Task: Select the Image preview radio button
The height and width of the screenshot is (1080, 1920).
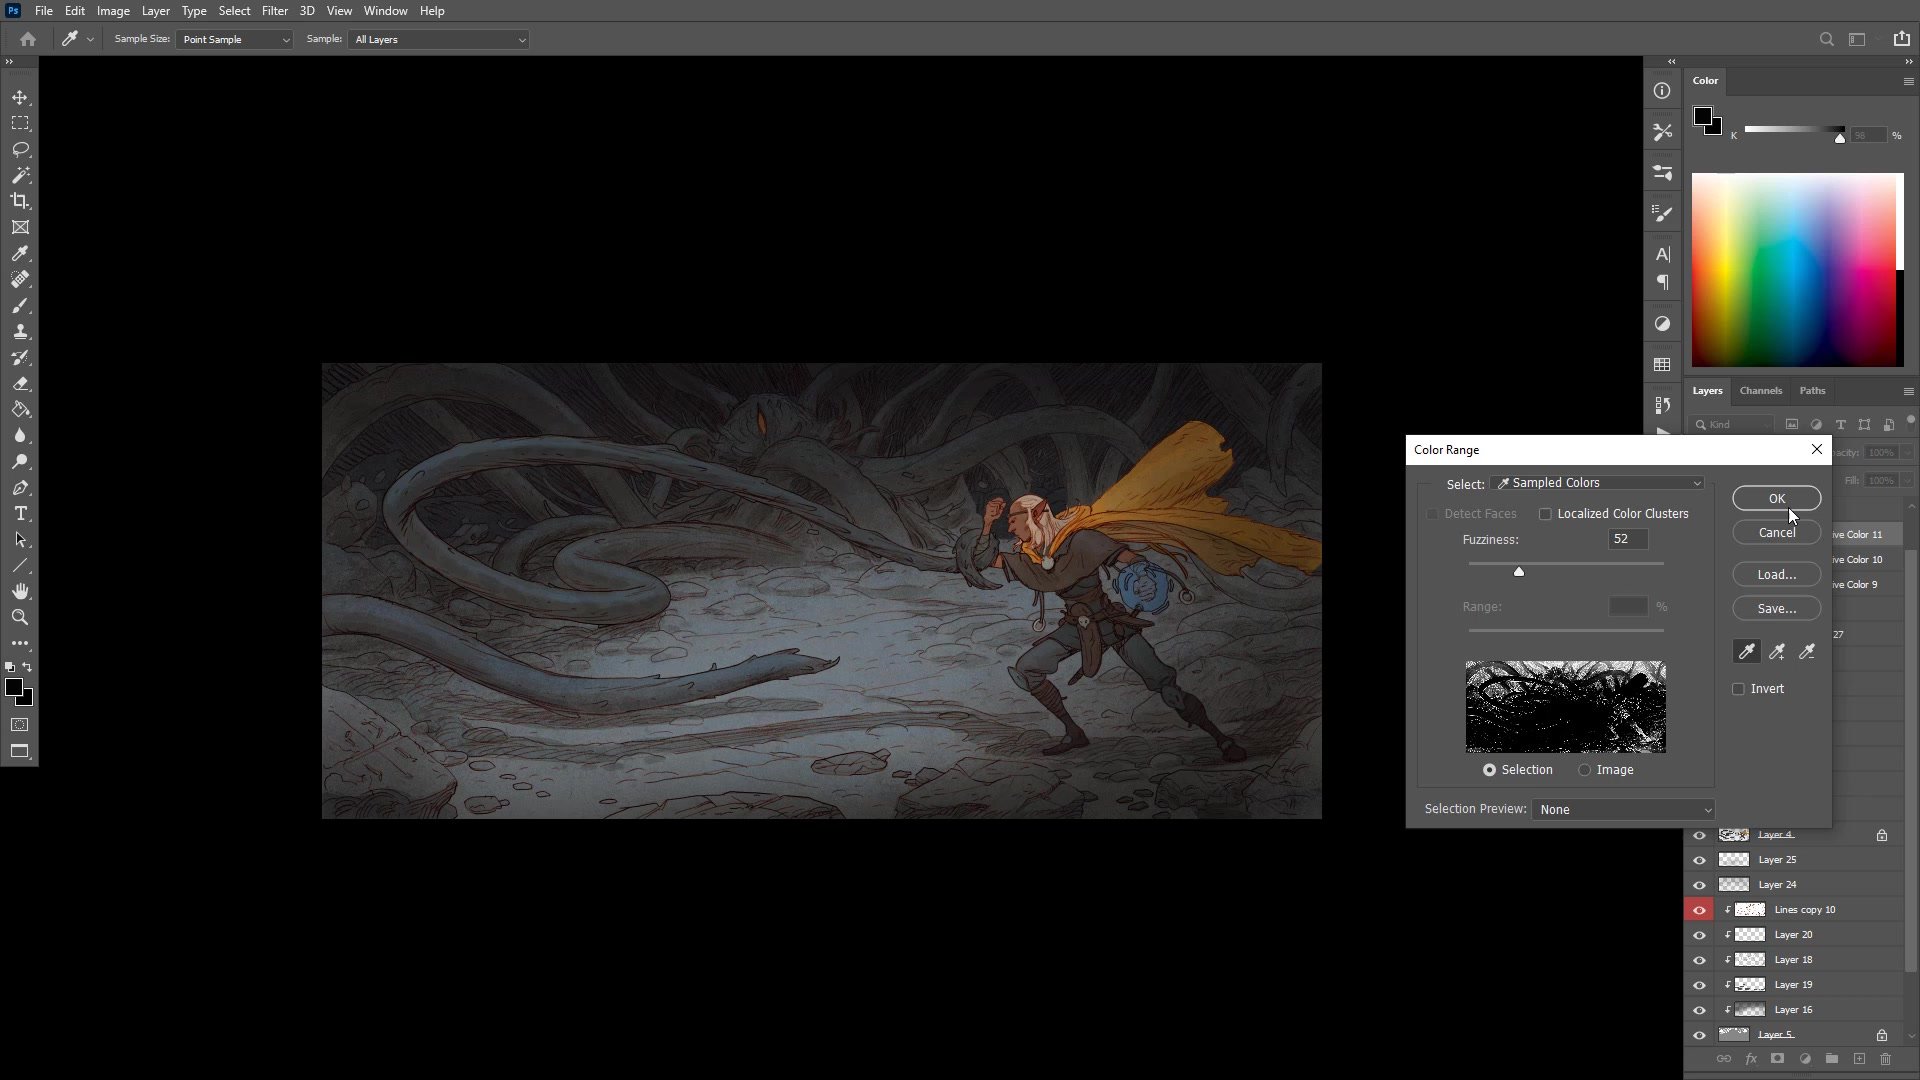Action: pyautogui.click(x=1585, y=770)
